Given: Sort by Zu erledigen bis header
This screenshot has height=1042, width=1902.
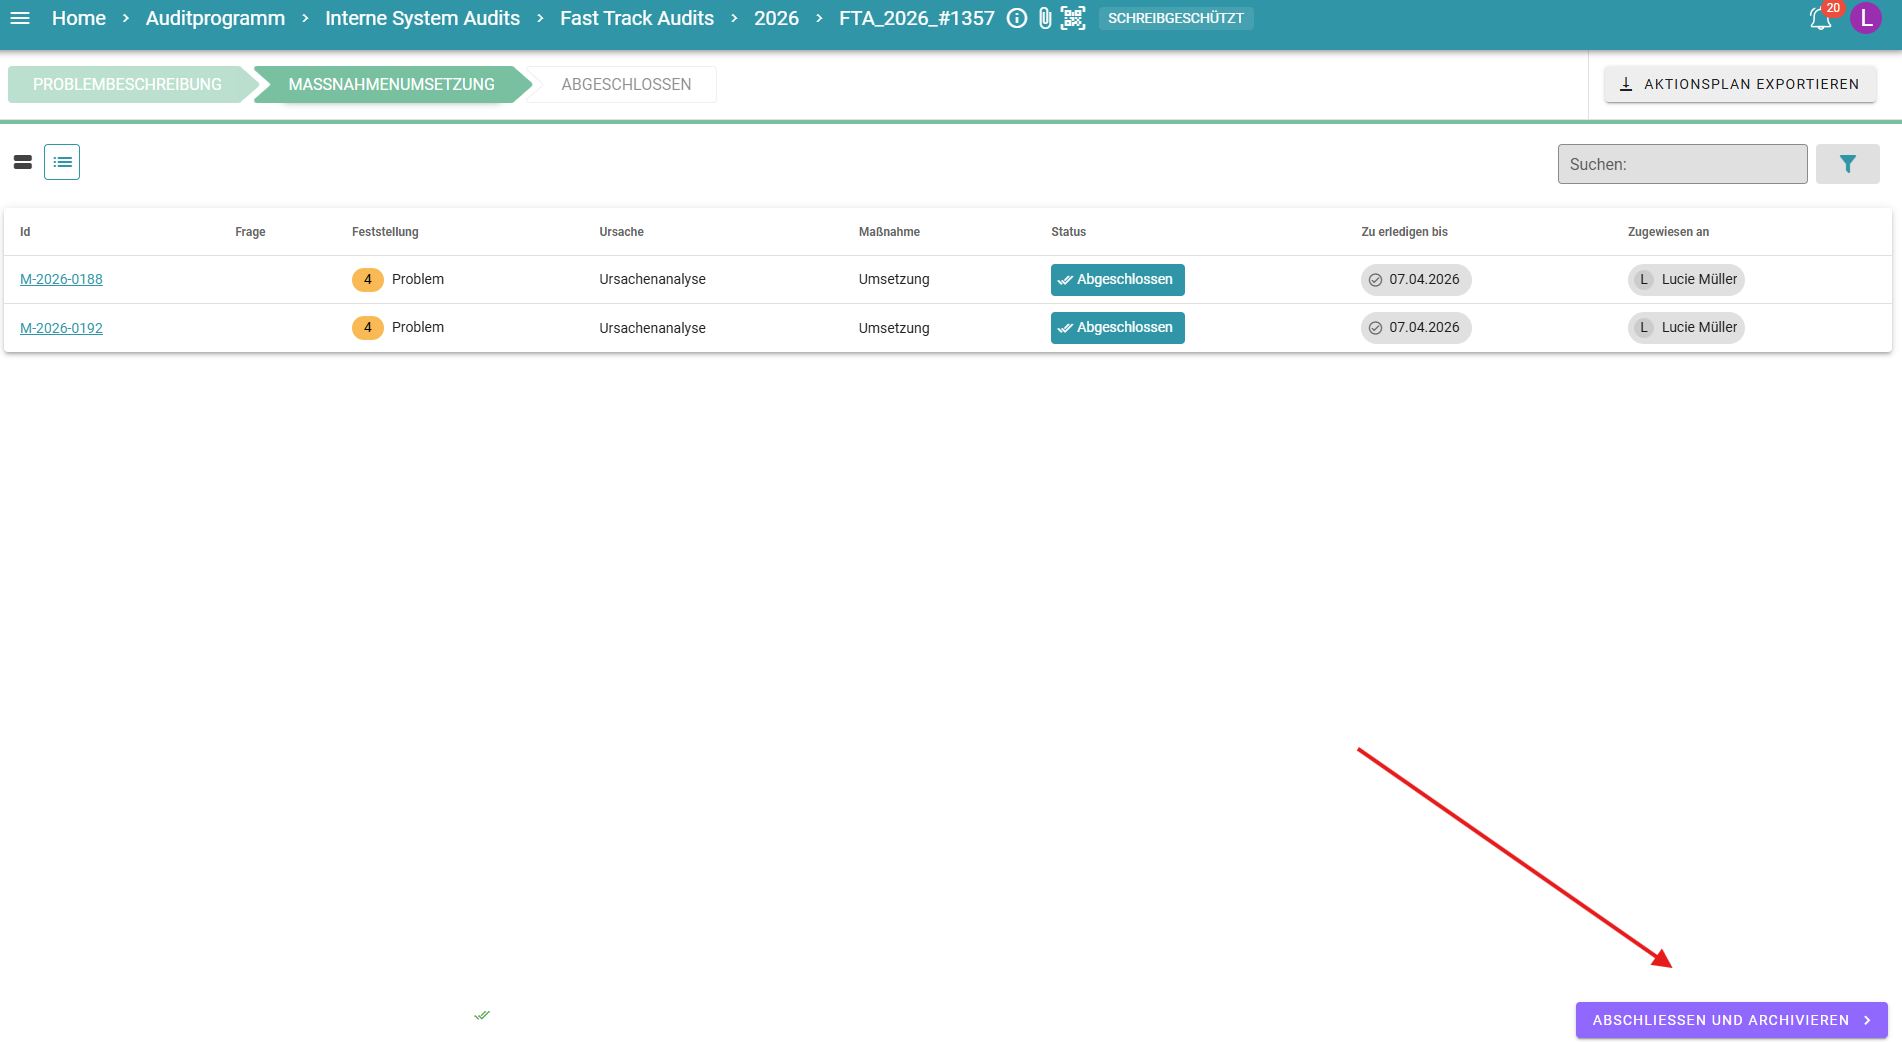Looking at the screenshot, I should [x=1404, y=232].
